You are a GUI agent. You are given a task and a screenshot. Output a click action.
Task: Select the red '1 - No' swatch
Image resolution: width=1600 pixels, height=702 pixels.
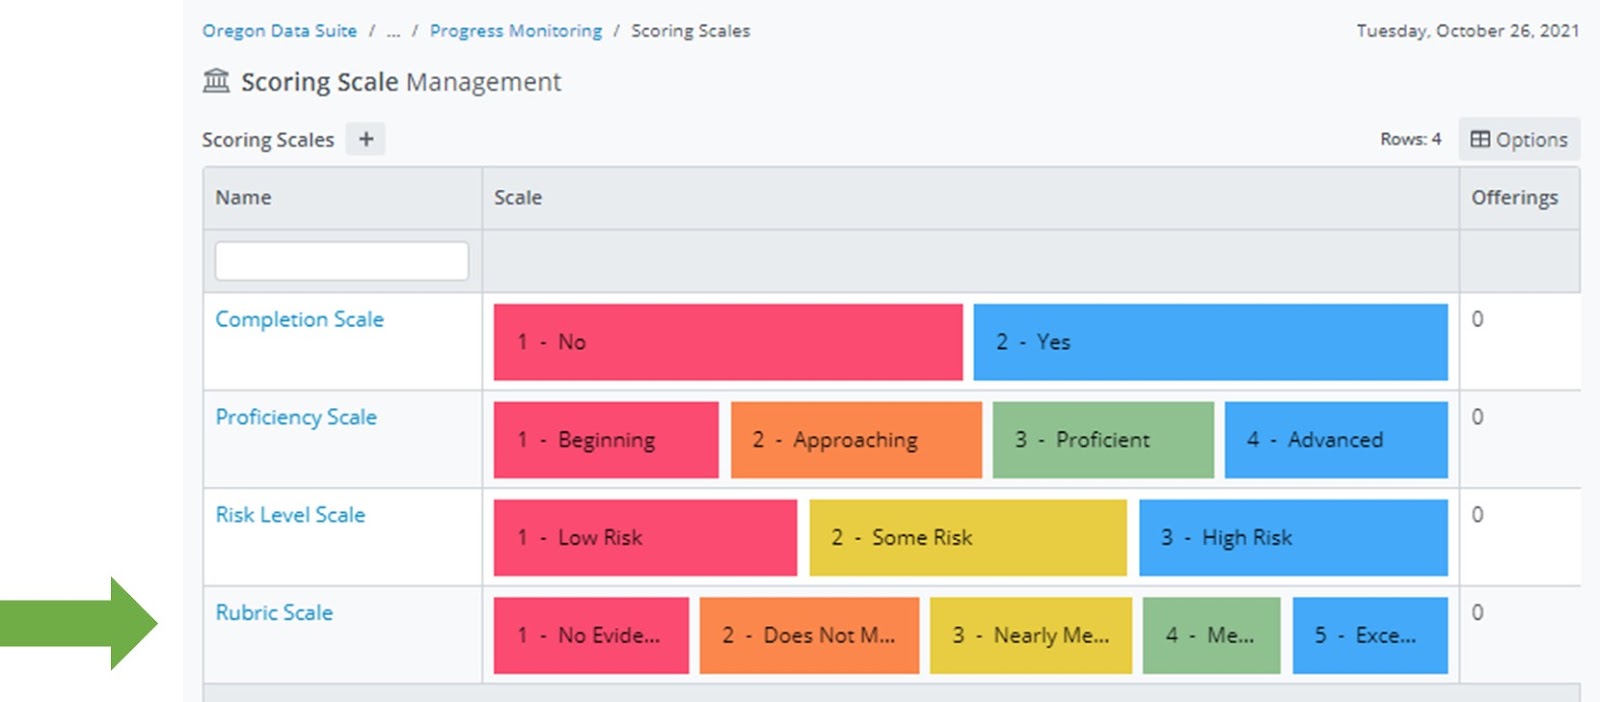click(x=727, y=342)
